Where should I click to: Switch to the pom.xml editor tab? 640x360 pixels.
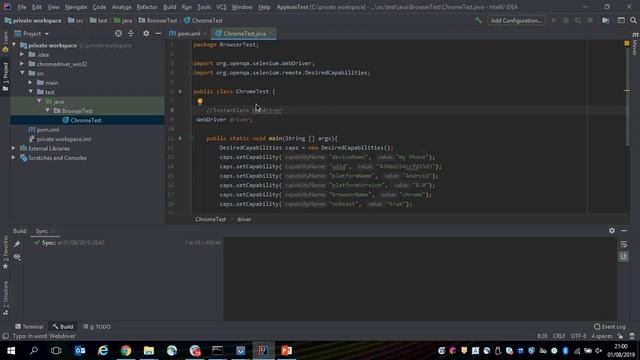[188, 33]
